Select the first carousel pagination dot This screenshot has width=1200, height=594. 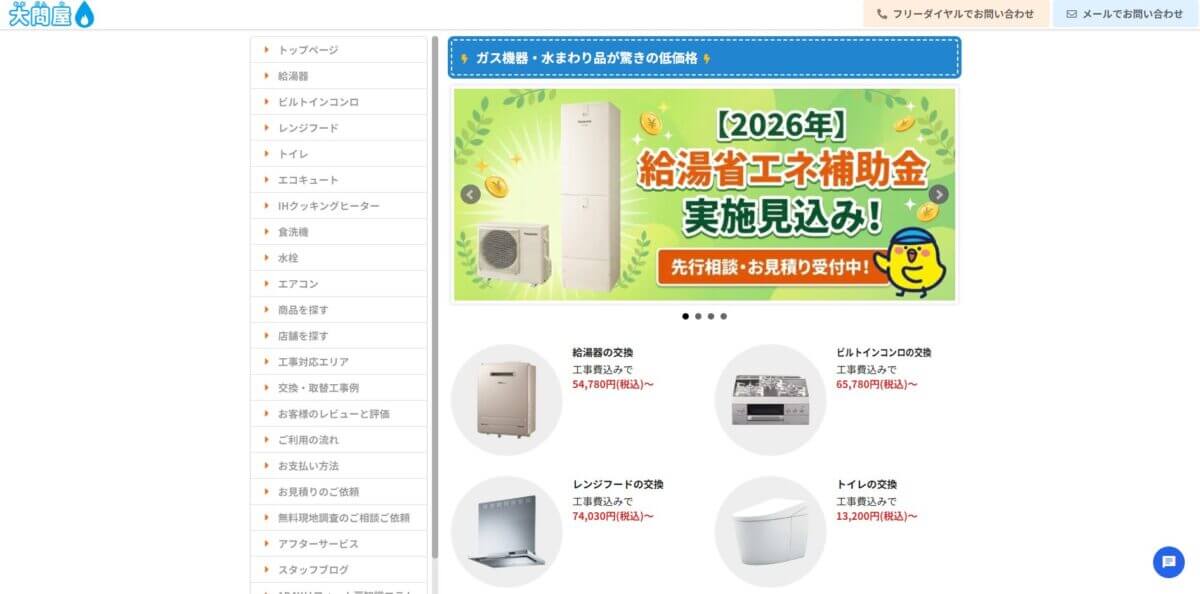click(685, 316)
